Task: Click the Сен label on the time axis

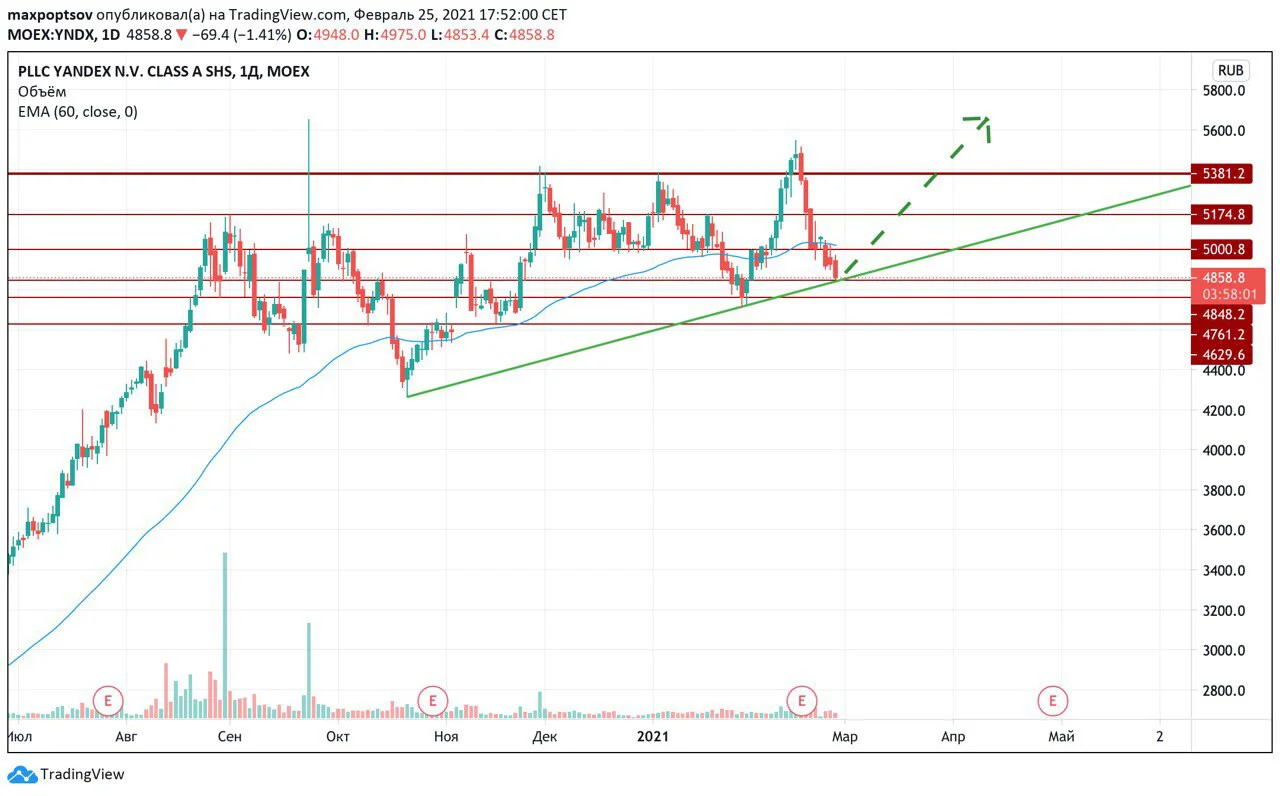Action: click(230, 738)
